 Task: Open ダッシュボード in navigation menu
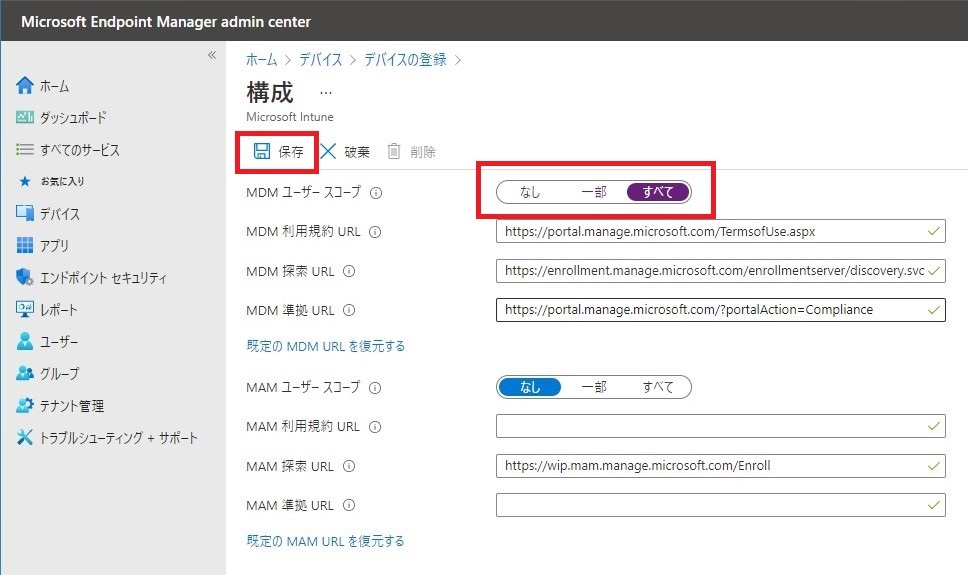(x=73, y=117)
